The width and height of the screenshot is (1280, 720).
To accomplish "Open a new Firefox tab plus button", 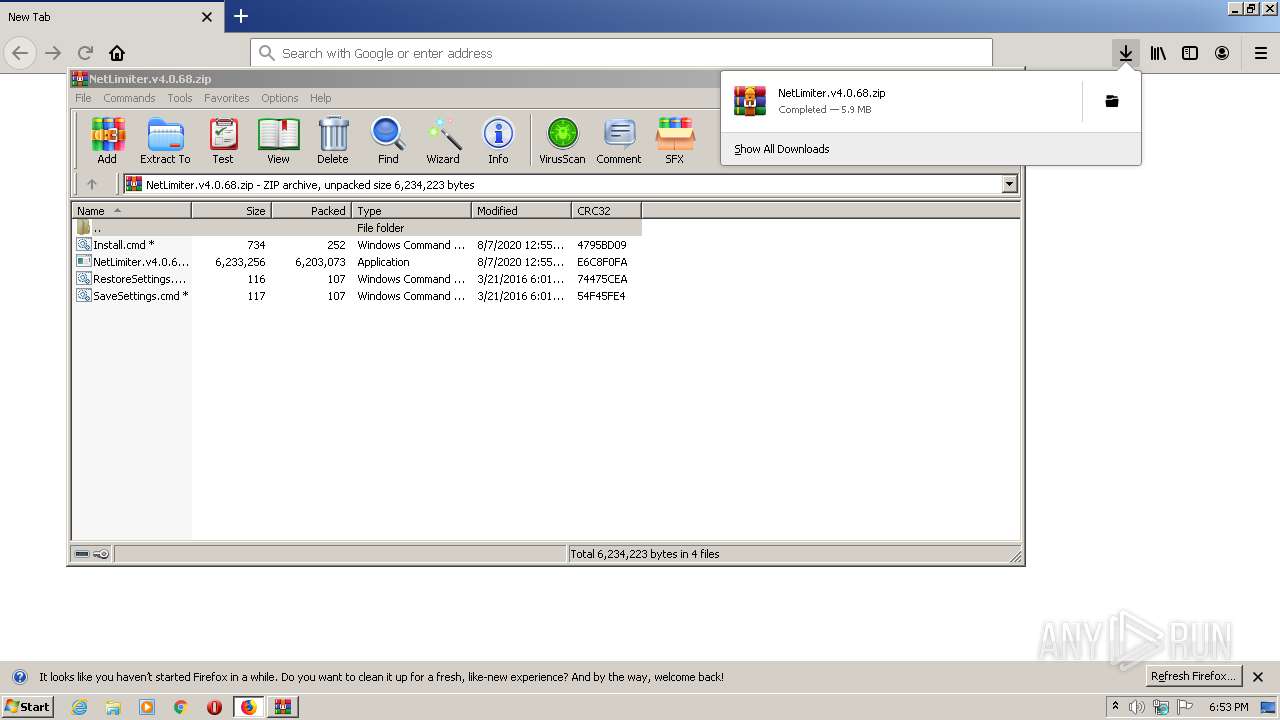I will pyautogui.click(x=241, y=16).
